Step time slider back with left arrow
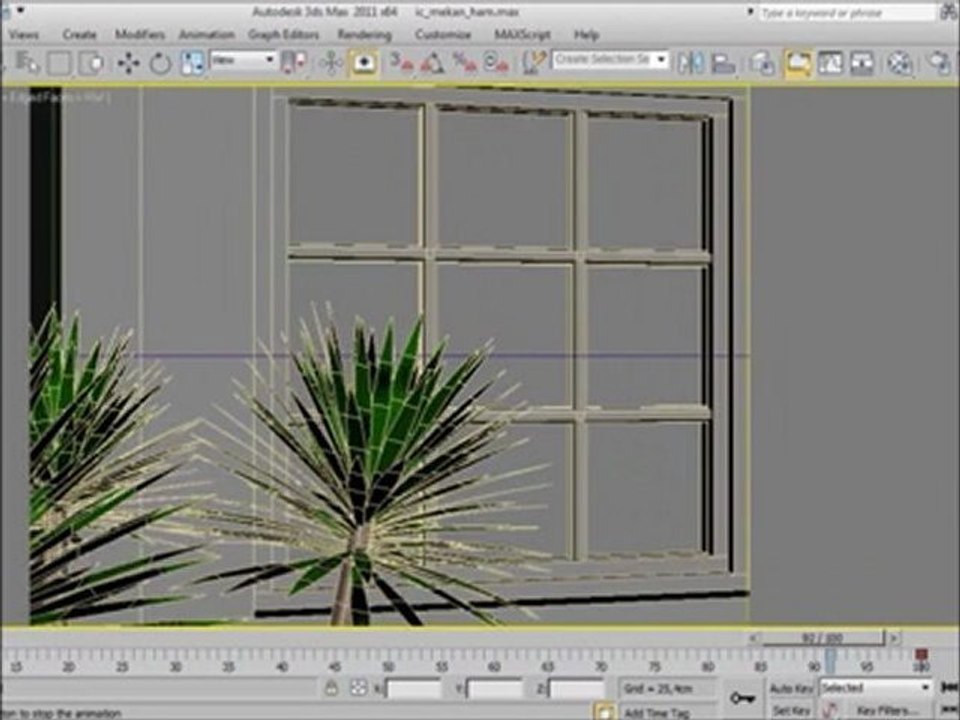 click(x=754, y=638)
